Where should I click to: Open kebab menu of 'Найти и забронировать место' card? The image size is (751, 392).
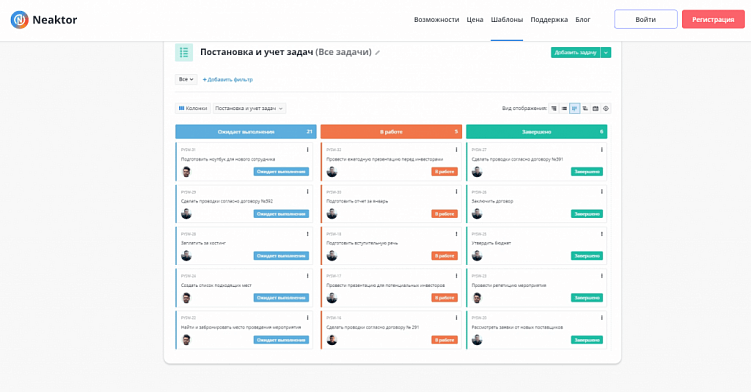(x=307, y=318)
